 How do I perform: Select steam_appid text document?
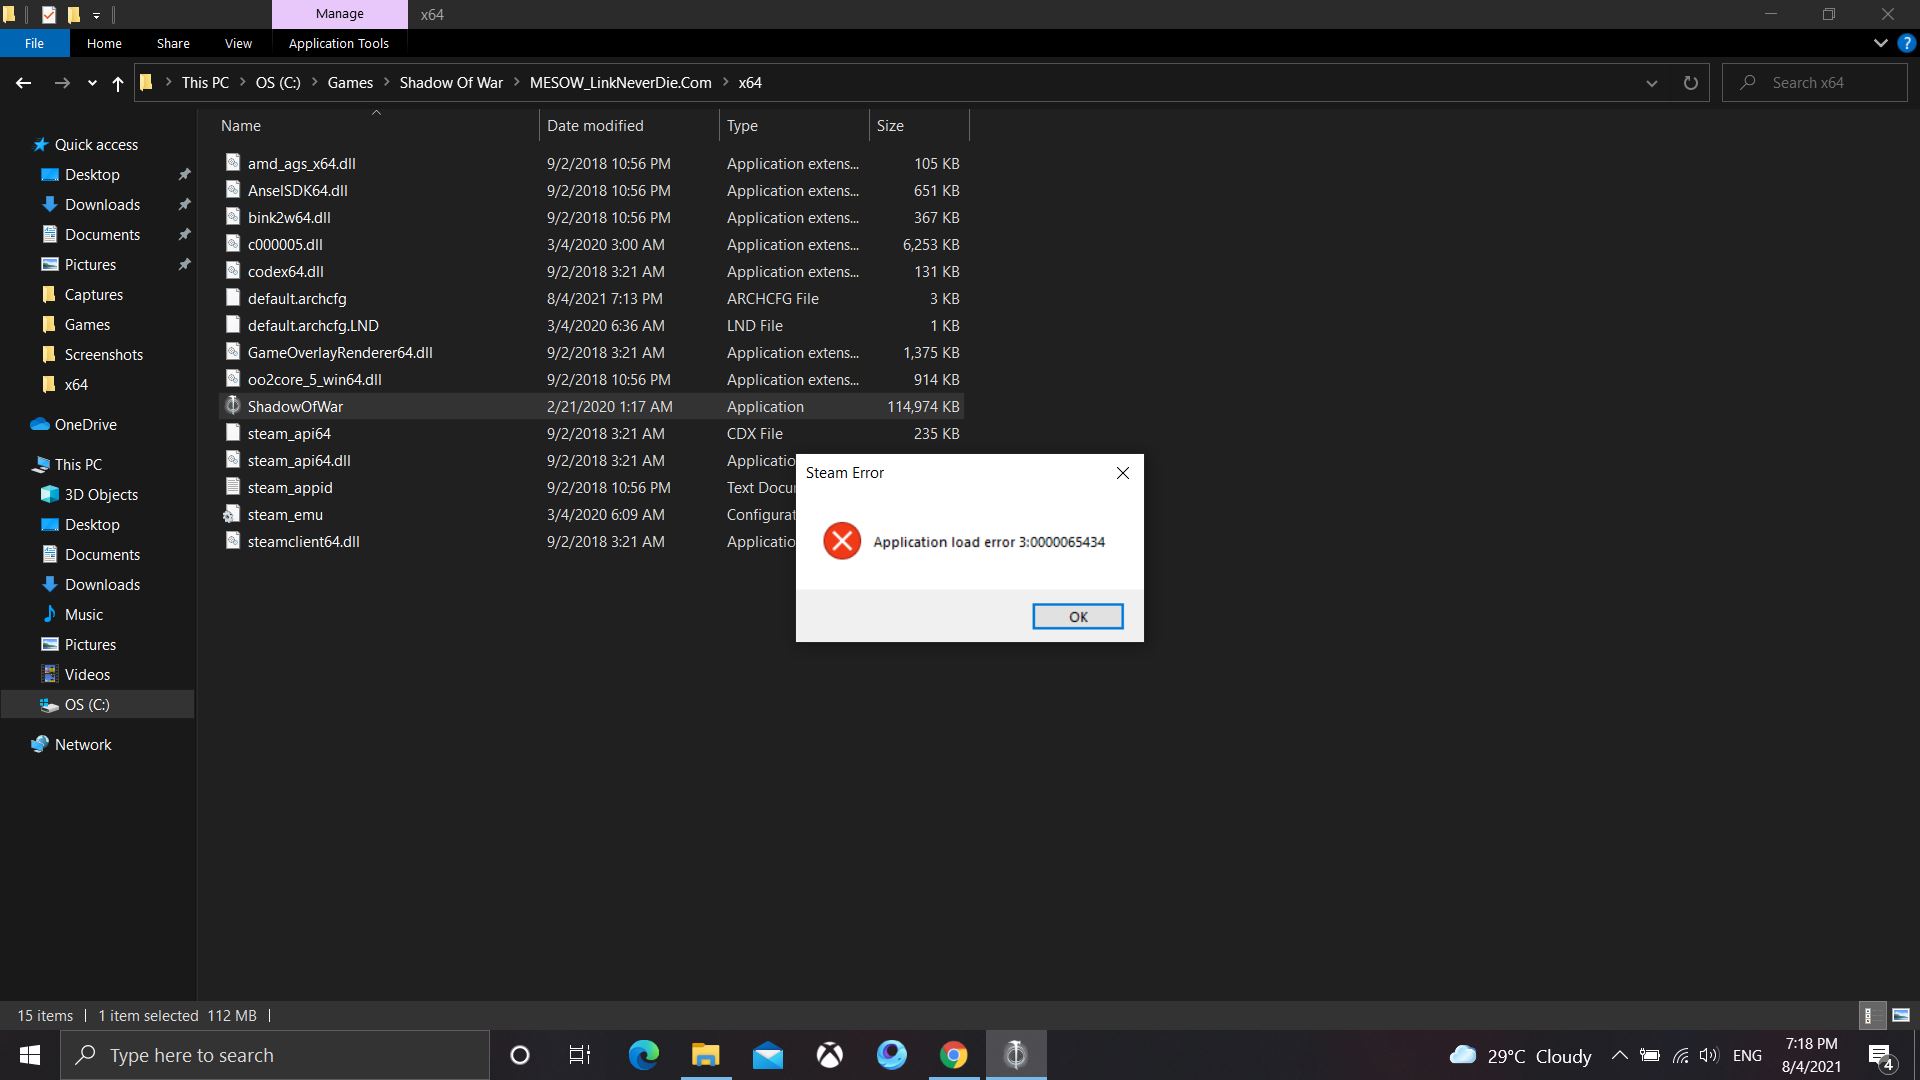pyautogui.click(x=290, y=487)
